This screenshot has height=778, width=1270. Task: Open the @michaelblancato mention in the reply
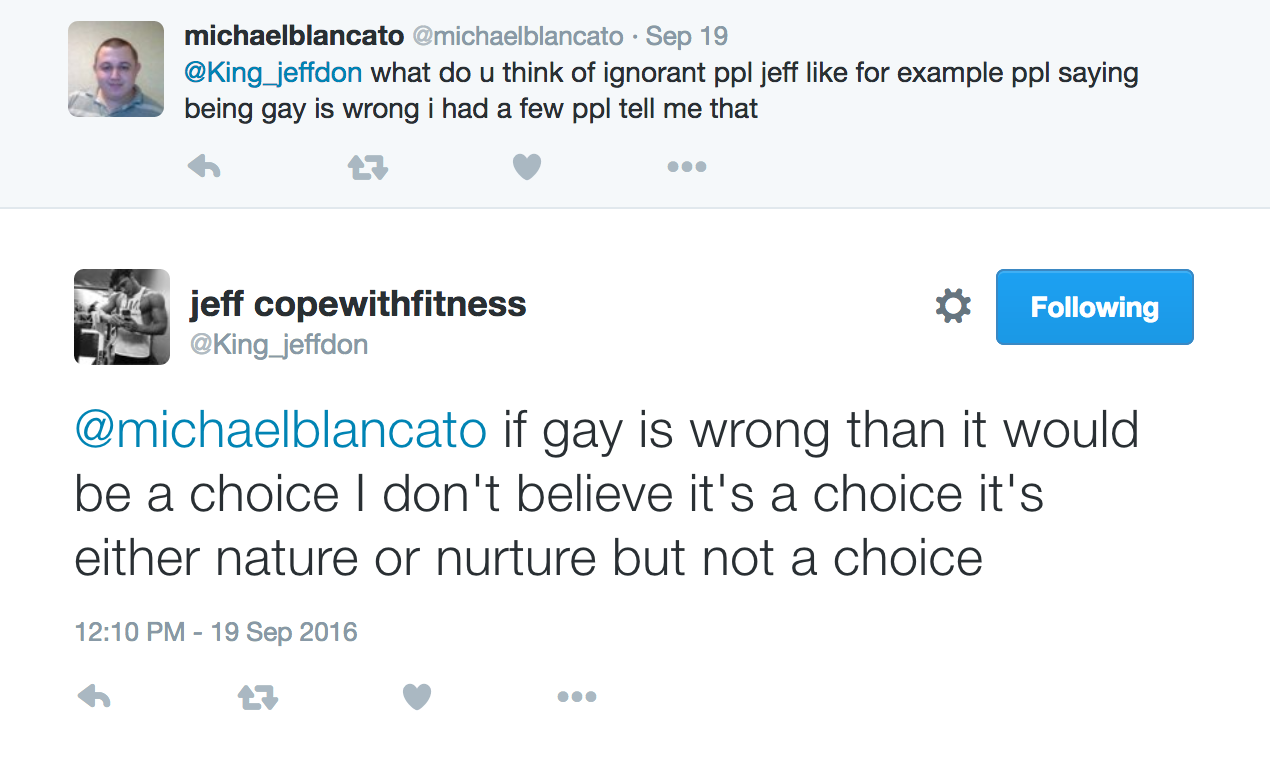tap(281, 432)
